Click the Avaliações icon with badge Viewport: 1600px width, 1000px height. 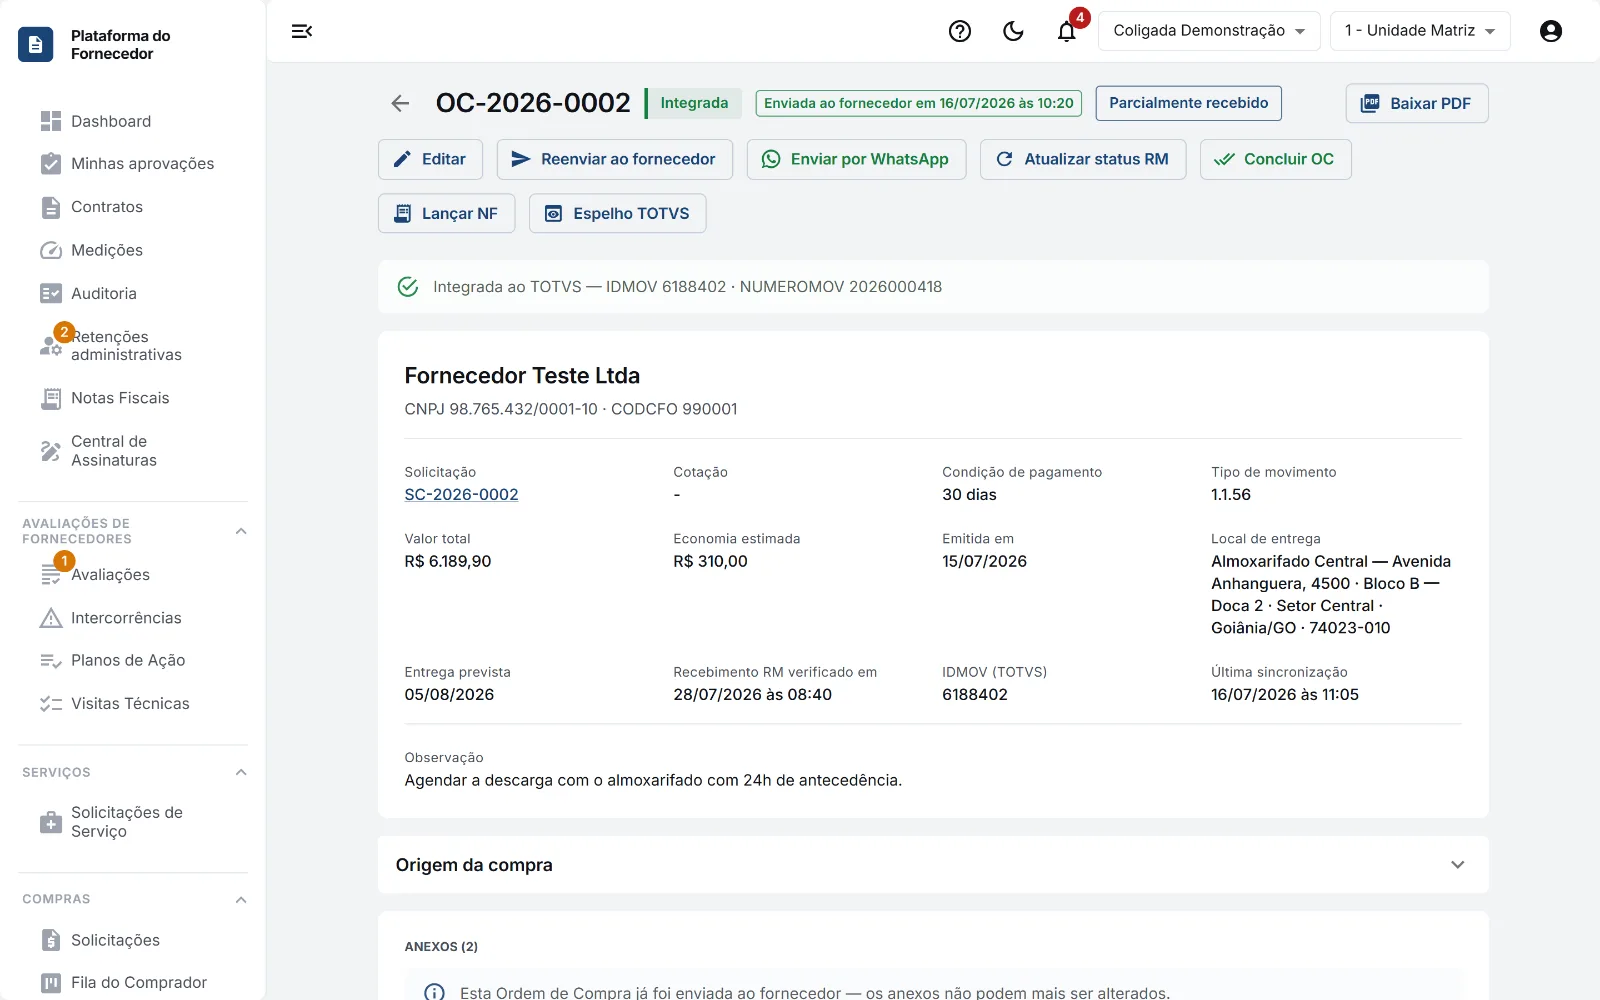pos(51,574)
